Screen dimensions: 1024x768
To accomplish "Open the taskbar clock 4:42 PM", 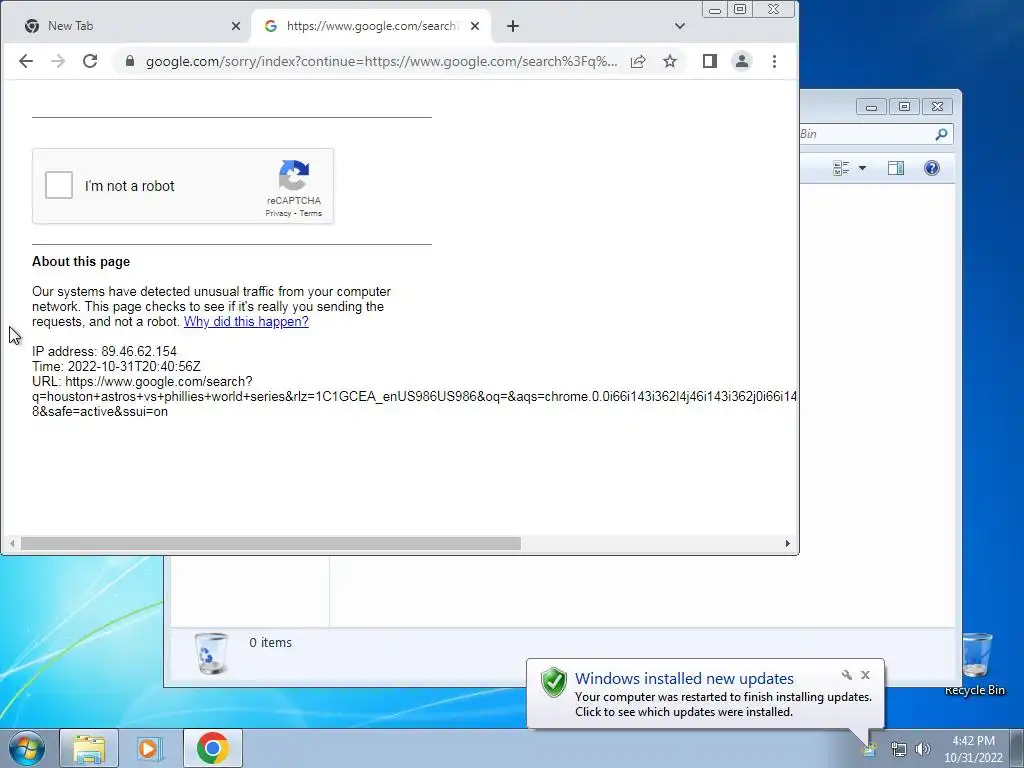I will click(x=973, y=749).
